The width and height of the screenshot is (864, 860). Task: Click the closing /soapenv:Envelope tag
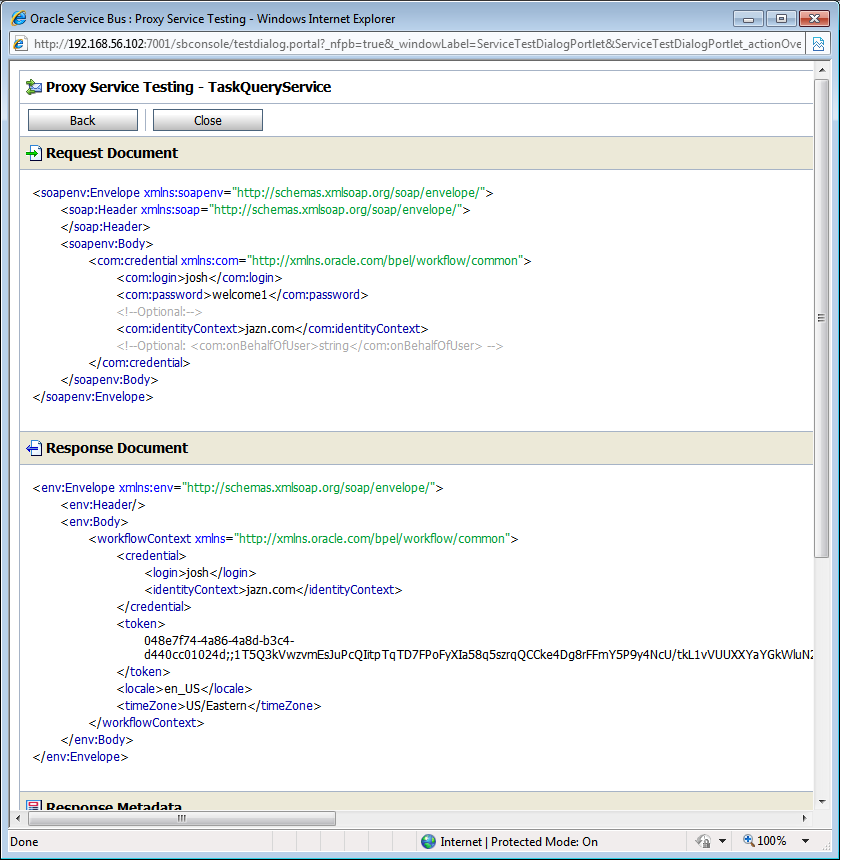click(93, 397)
